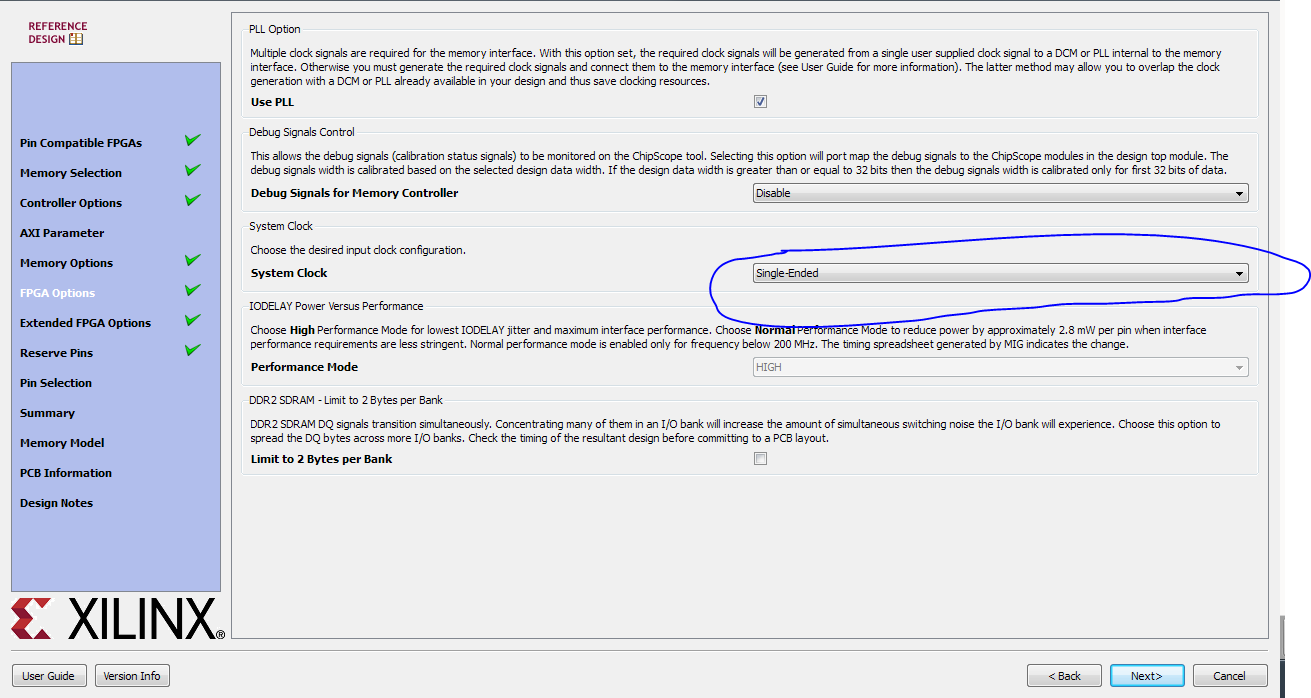Click the green checkmark beside Memory Options
This screenshot has width=1311, height=698.
(x=193, y=261)
